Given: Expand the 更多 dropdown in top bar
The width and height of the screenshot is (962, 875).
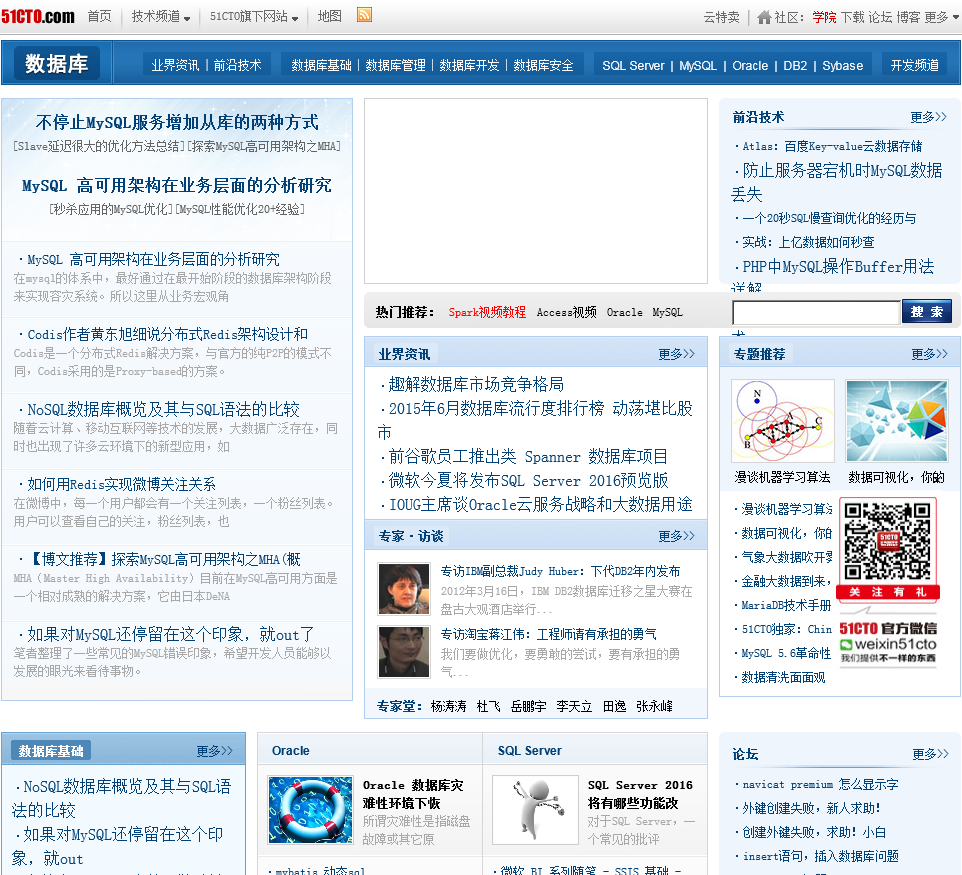Looking at the screenshot, I should click(942, 17).
